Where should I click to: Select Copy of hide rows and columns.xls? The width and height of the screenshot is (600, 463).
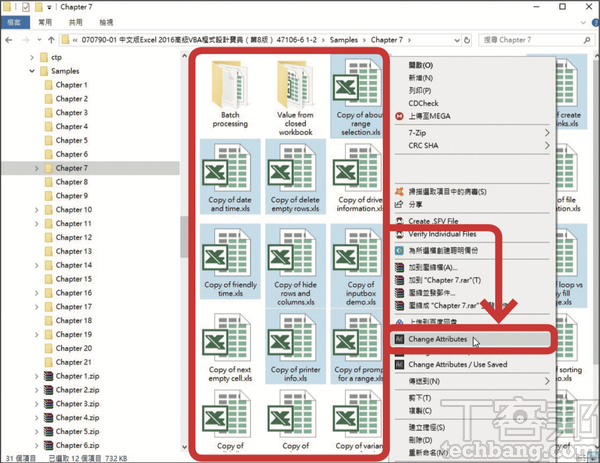click(x=295, y=266)
